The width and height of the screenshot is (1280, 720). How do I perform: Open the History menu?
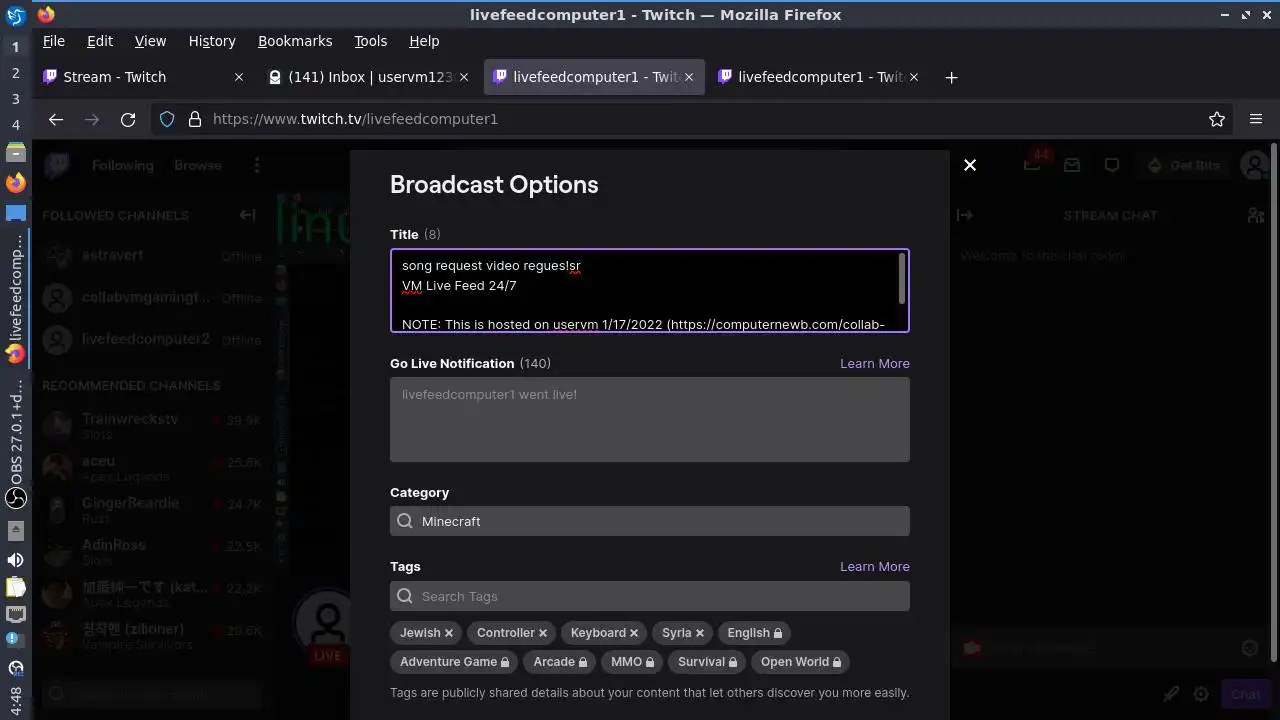pyautogui.click(x=212, y=41)
